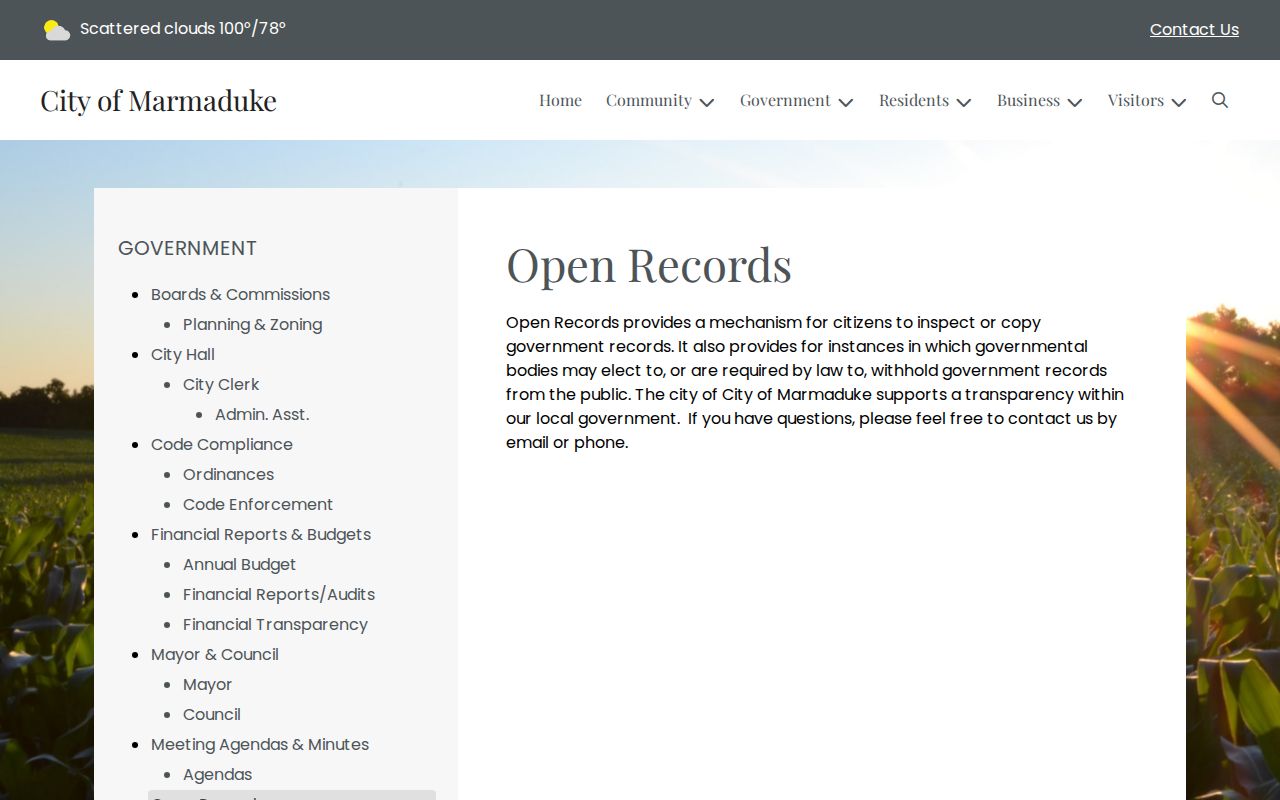Go to Mayor & Council section
Image resolution: width=1280 pixels, height=800 pixels.
215,654
